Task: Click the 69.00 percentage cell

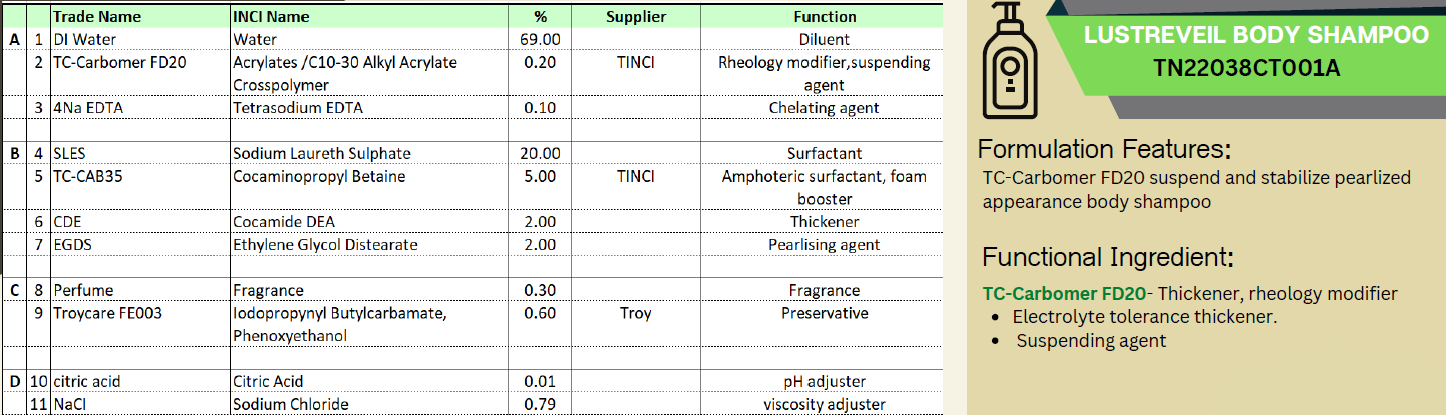Action: pos(540,39)
